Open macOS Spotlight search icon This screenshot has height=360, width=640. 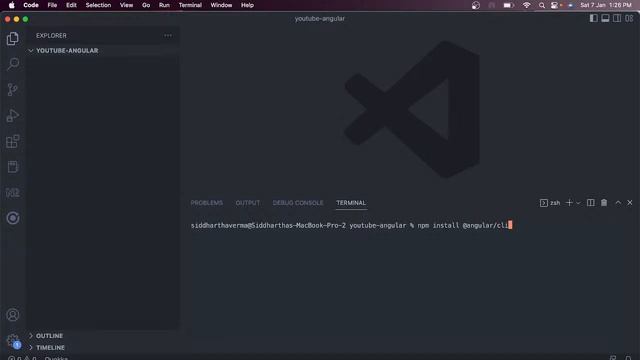[542, 5]
